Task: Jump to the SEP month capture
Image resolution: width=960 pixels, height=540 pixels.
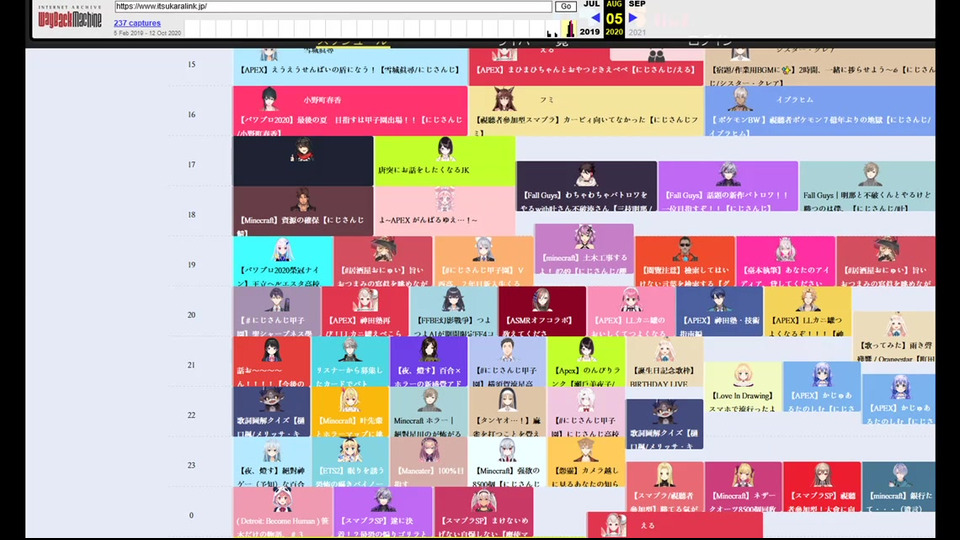Action: click(637, 4)
